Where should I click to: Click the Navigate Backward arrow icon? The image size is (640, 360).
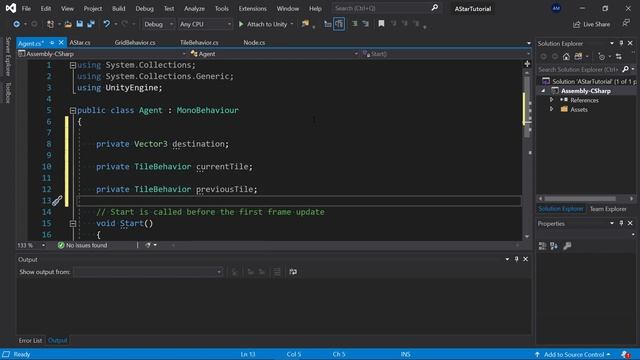tap(16, 24)
